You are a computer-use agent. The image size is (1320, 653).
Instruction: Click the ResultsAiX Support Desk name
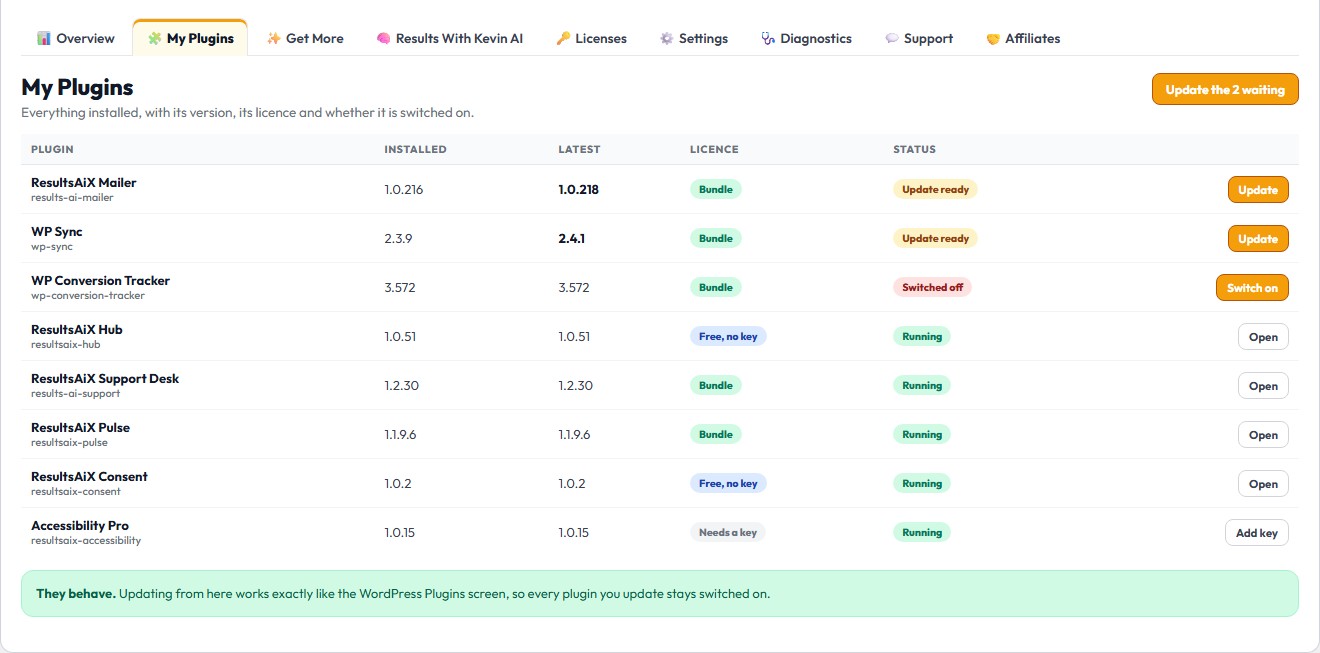pyautogui.click(x=105, y=378)
